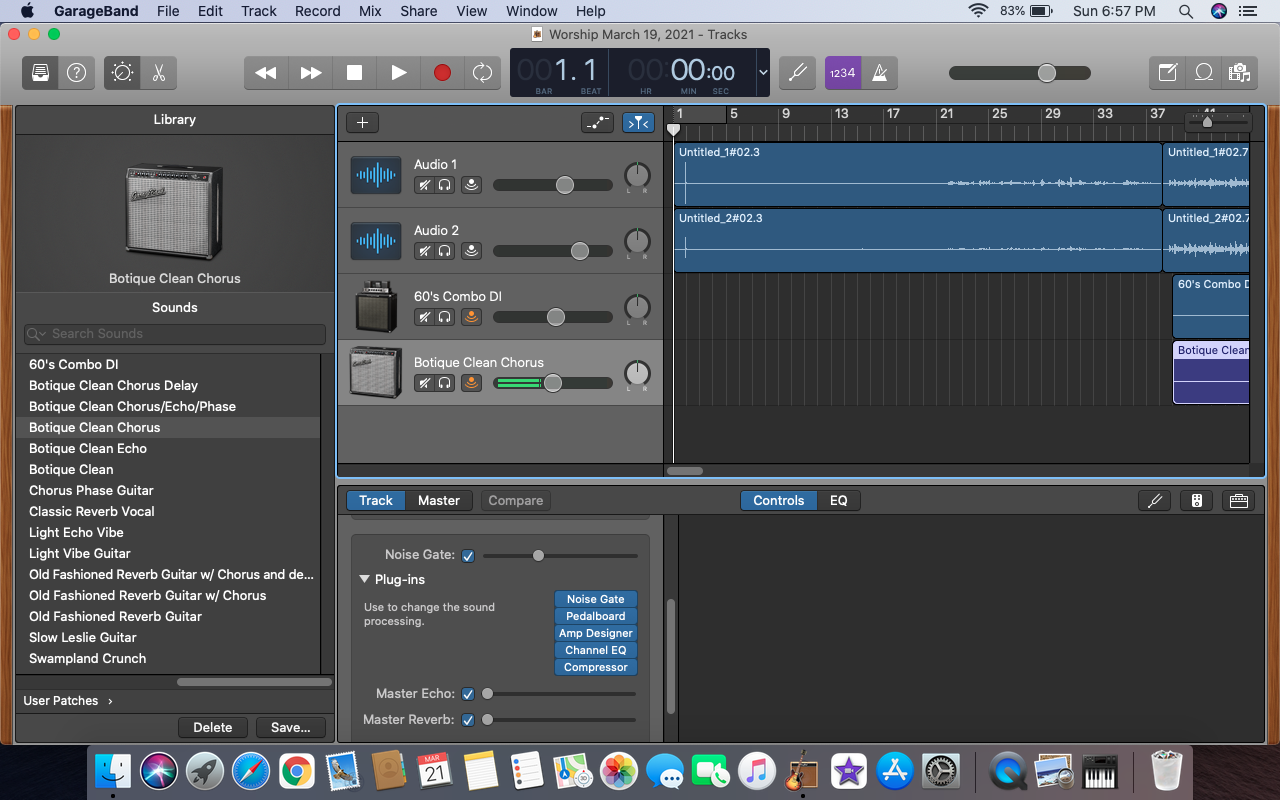The image size is (1280, 800).
Task: Expand the User Patches submenu
Action: point(68,701)
